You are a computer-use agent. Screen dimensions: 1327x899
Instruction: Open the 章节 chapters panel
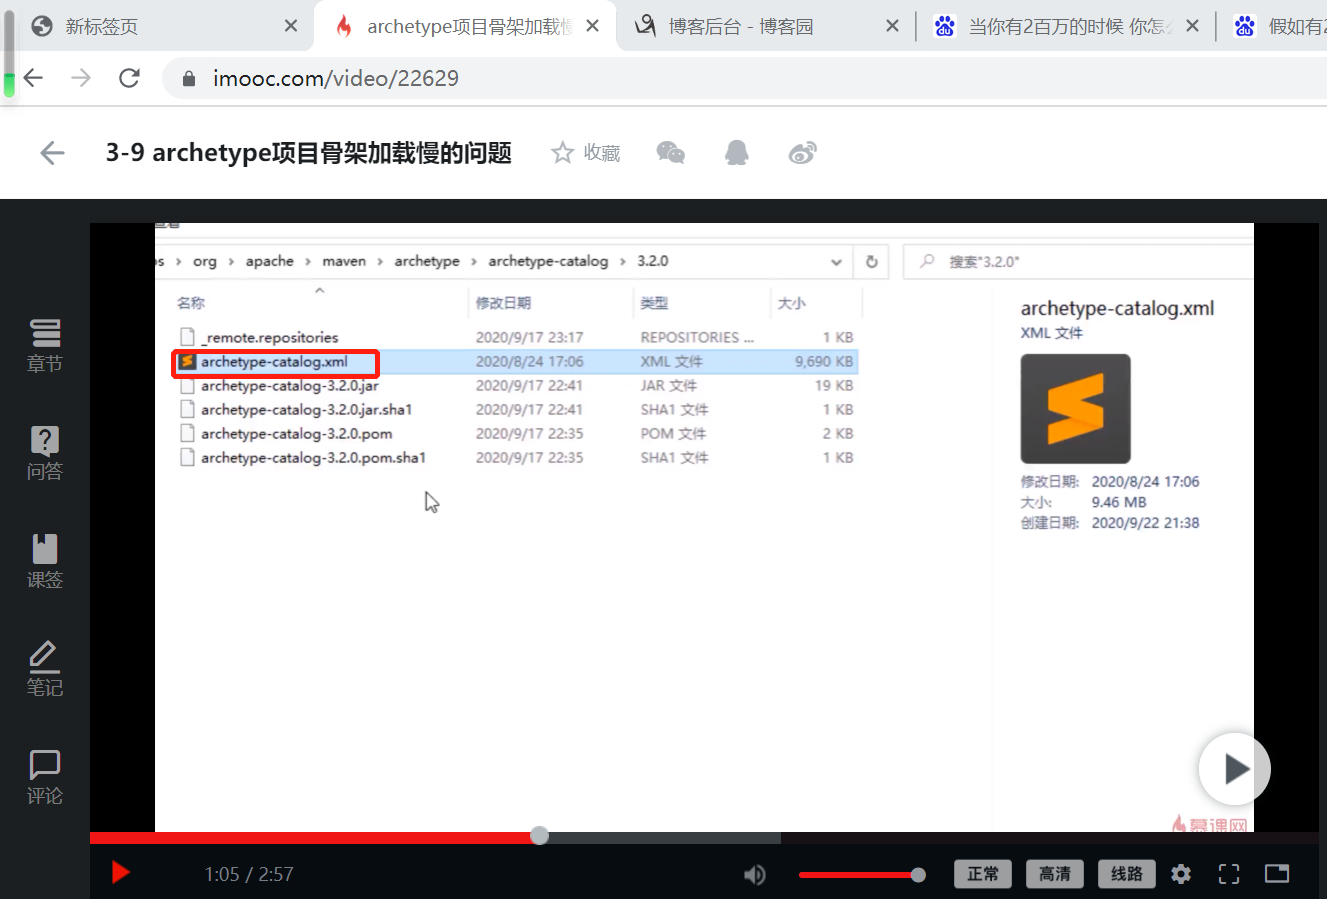coord(45,346)
